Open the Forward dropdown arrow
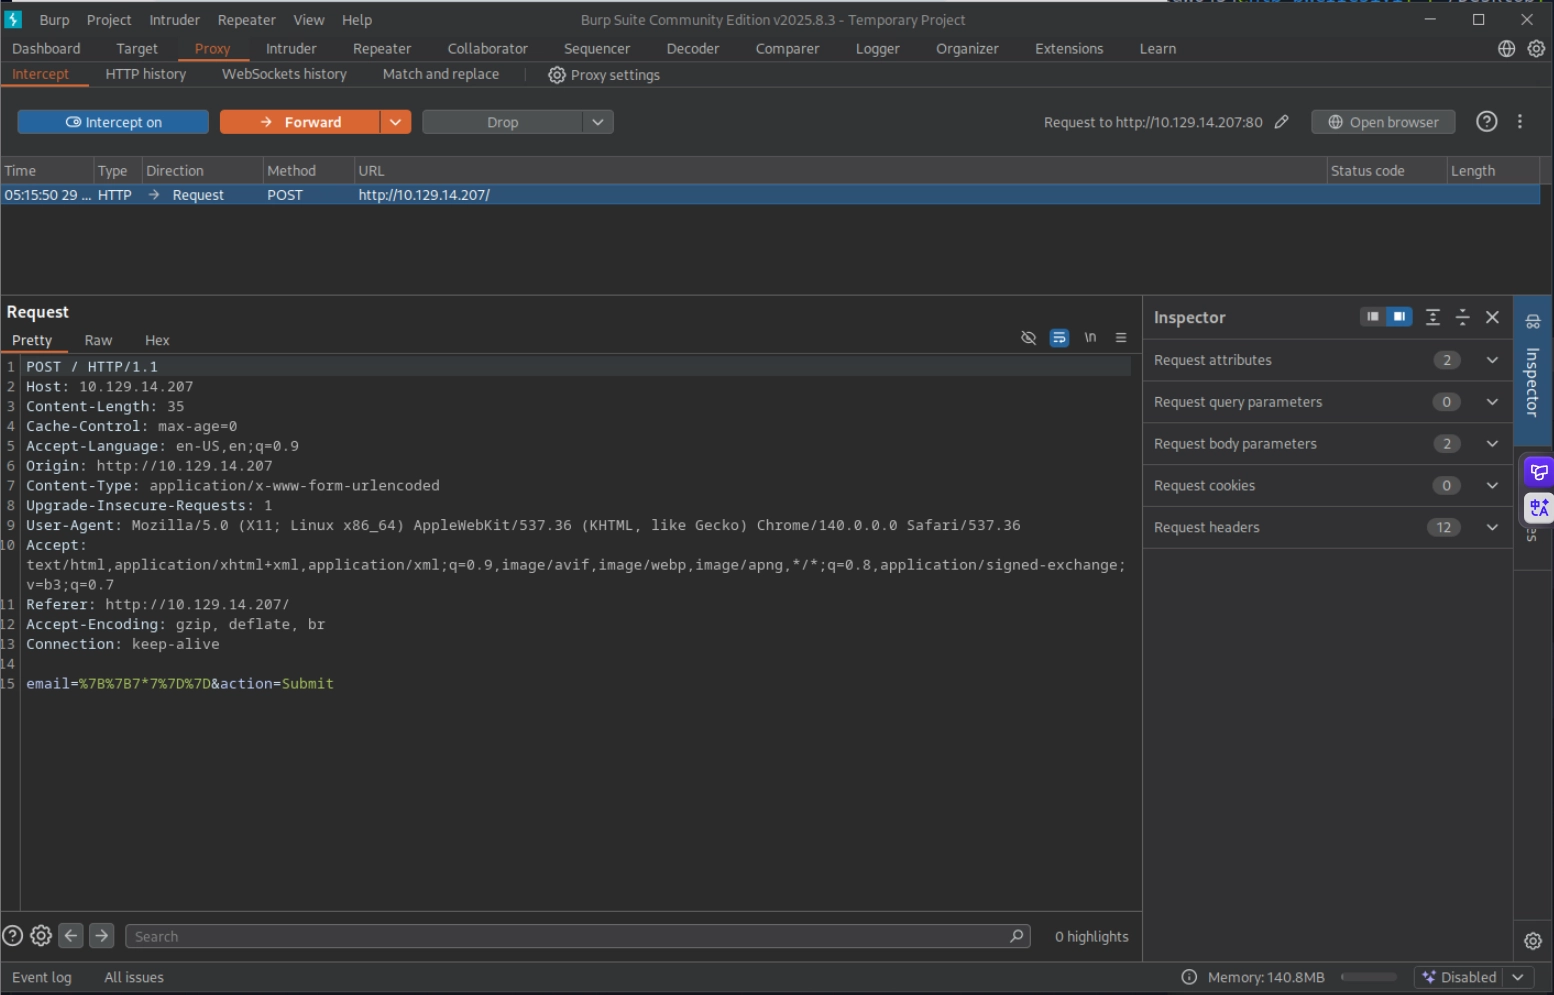The height and width of the screenshot is (995, 1554). tap(396, 122)
